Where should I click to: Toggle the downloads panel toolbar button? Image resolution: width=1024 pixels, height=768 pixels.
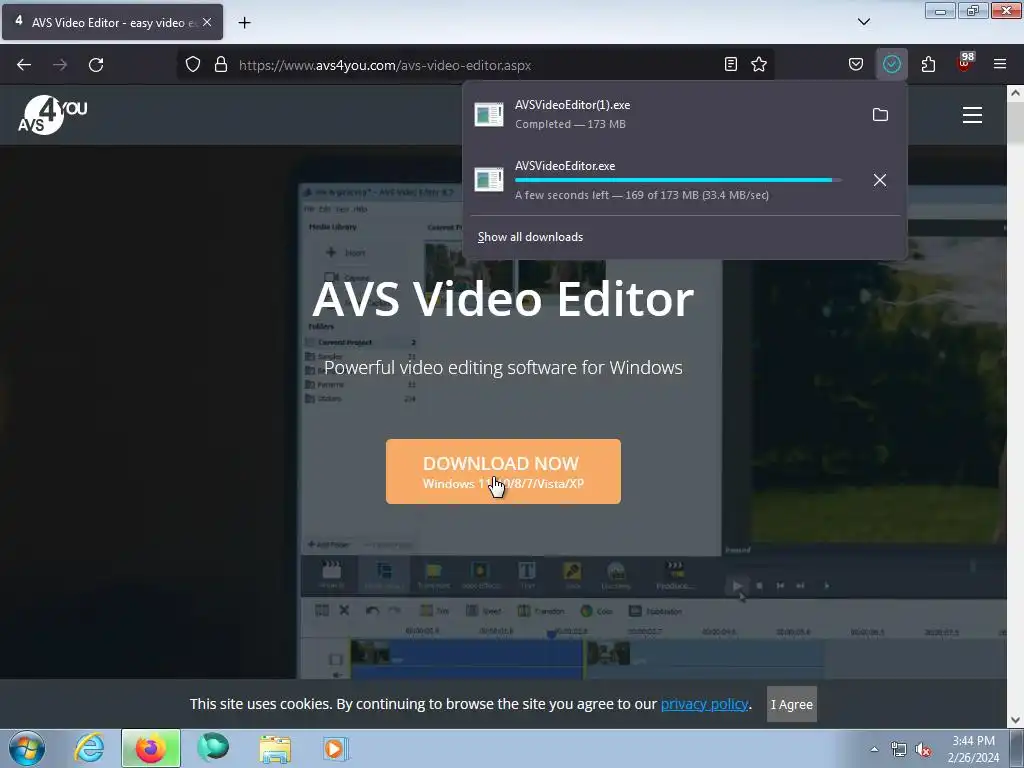click(x=891, y=64)
